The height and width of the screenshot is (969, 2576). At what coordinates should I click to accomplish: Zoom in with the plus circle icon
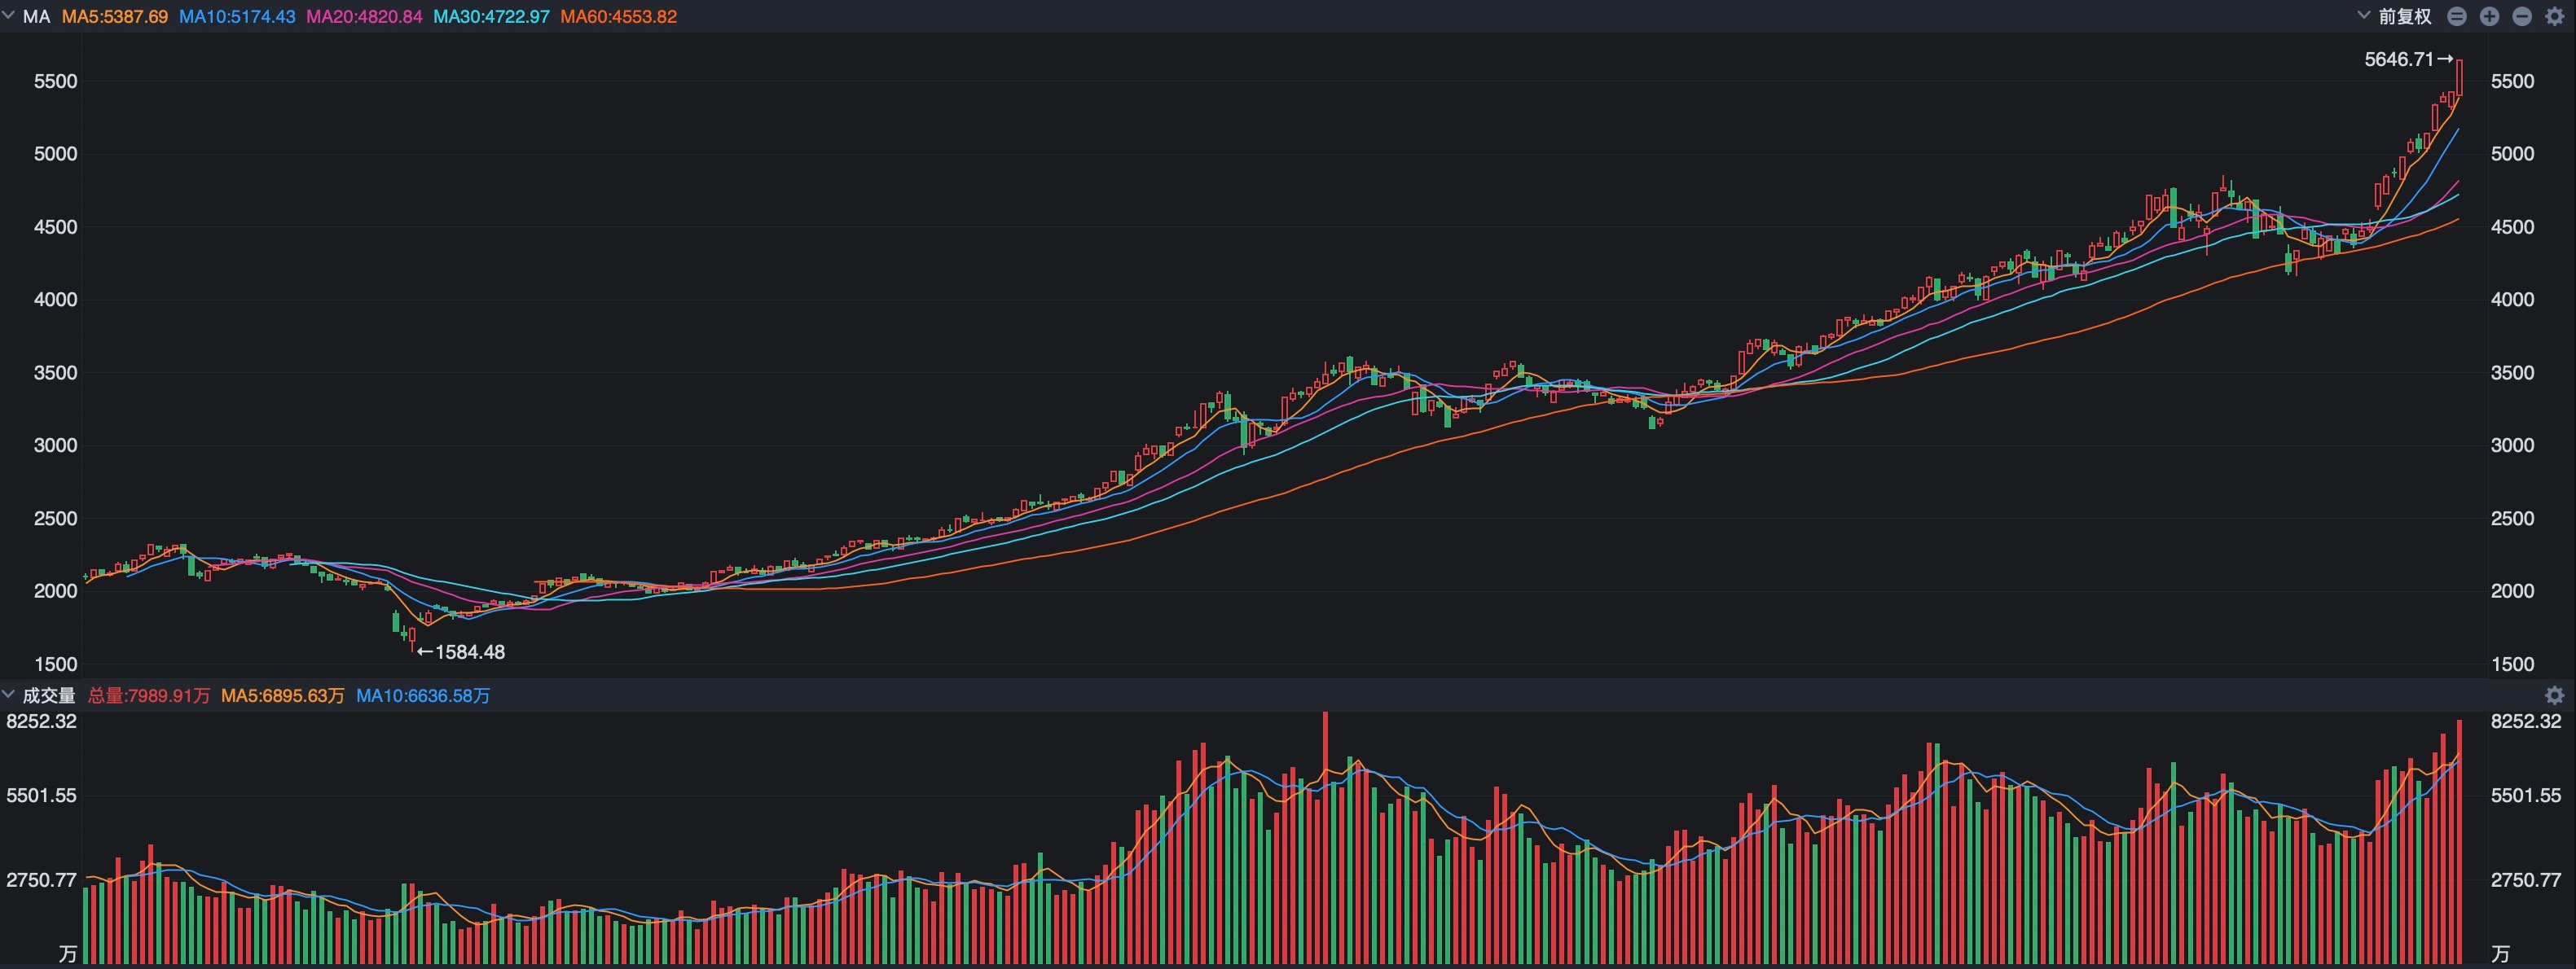[x=2490, y=16]
